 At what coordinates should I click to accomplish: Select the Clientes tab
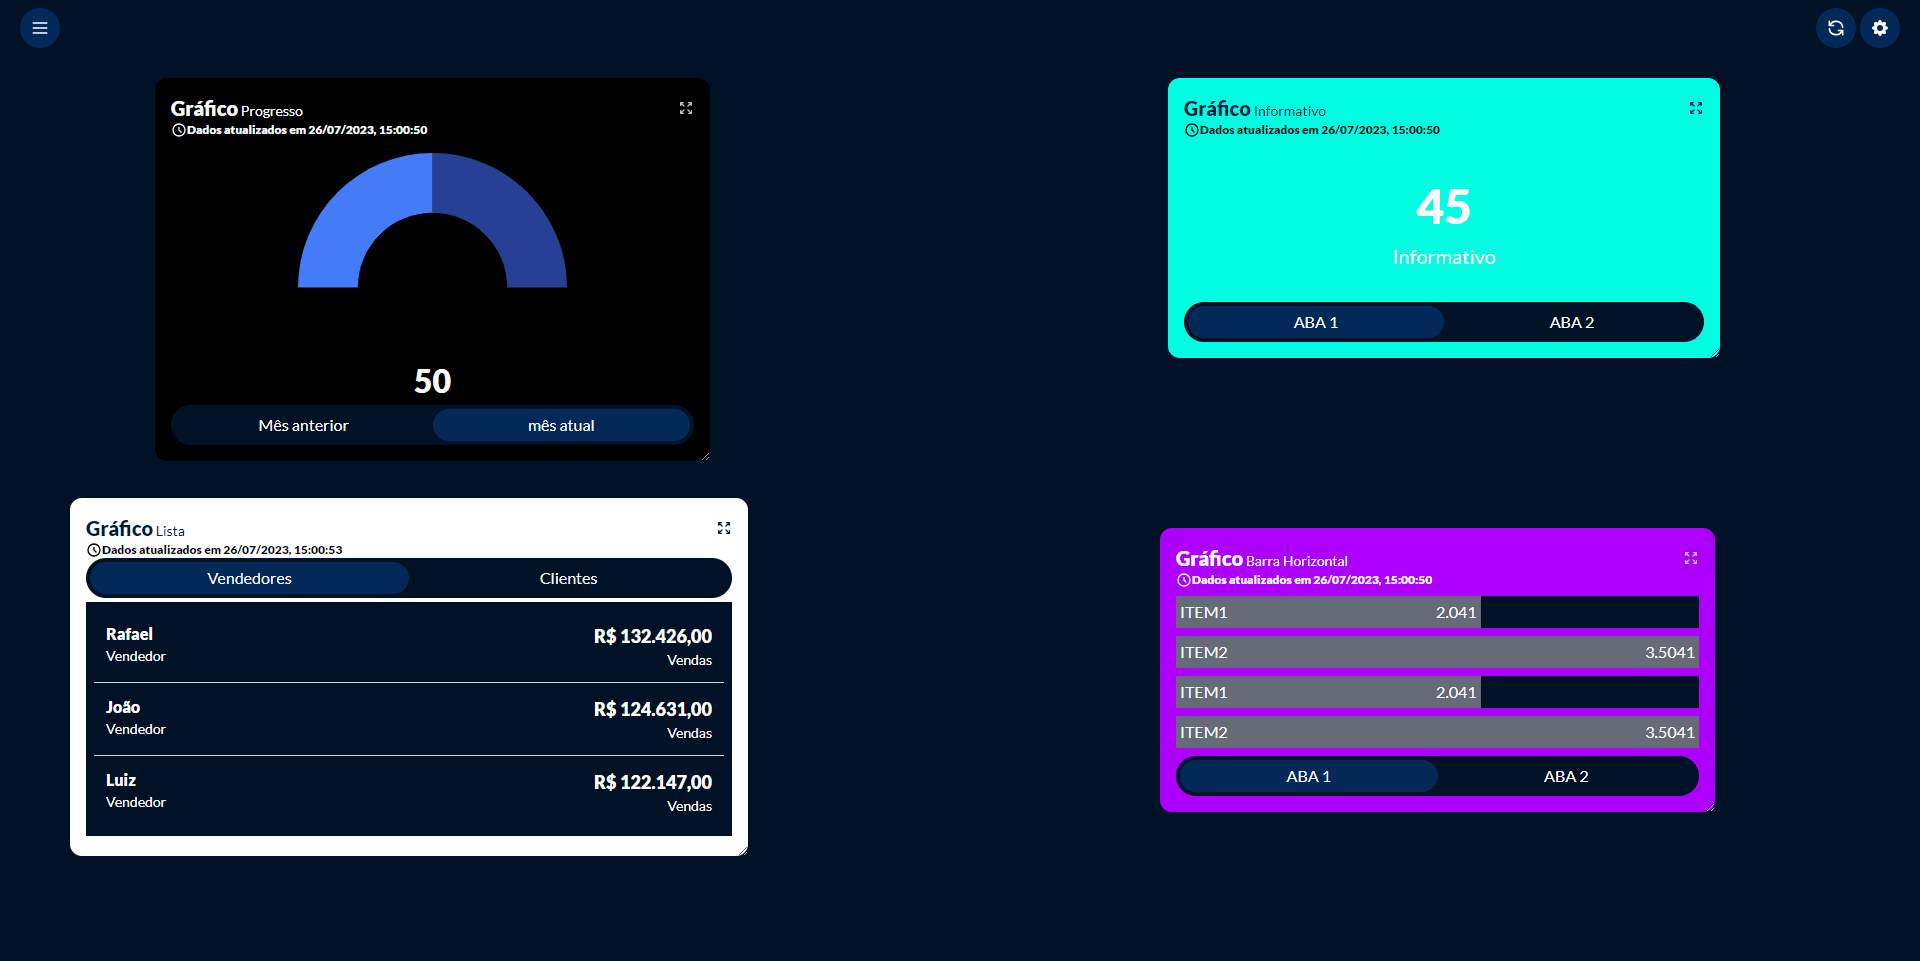(x=568, y=578)
